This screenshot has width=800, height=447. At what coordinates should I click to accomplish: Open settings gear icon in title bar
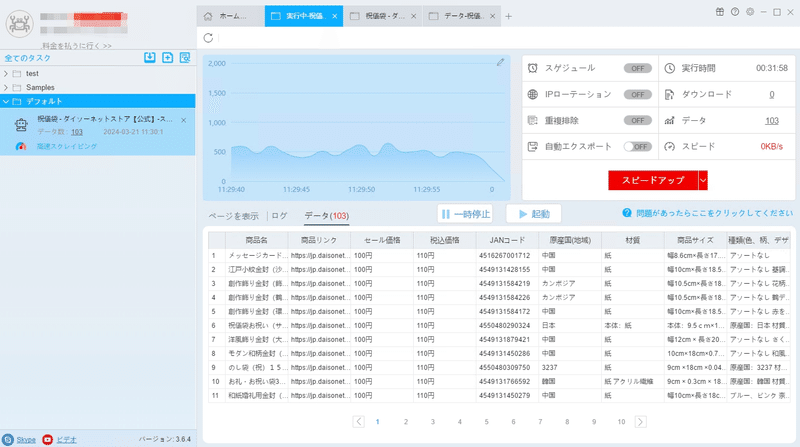[x=750, y=12]
